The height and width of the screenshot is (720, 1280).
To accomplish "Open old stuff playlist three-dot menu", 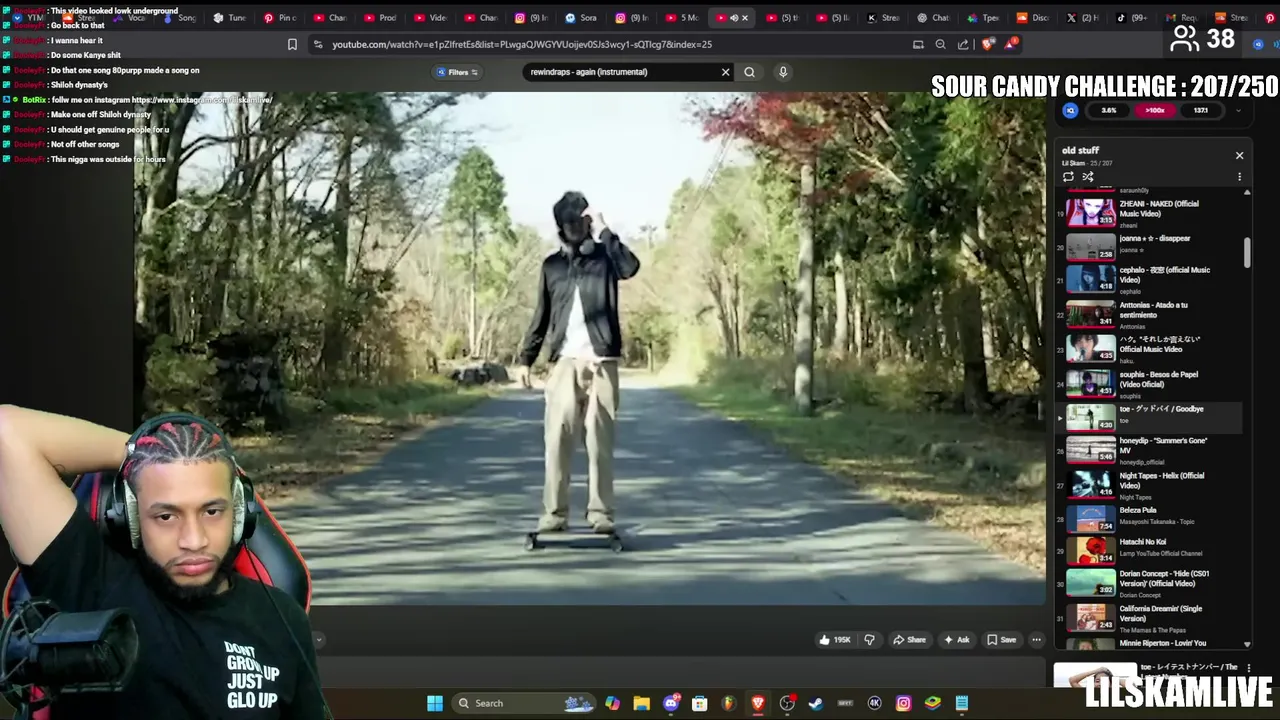I will 1239,177.
